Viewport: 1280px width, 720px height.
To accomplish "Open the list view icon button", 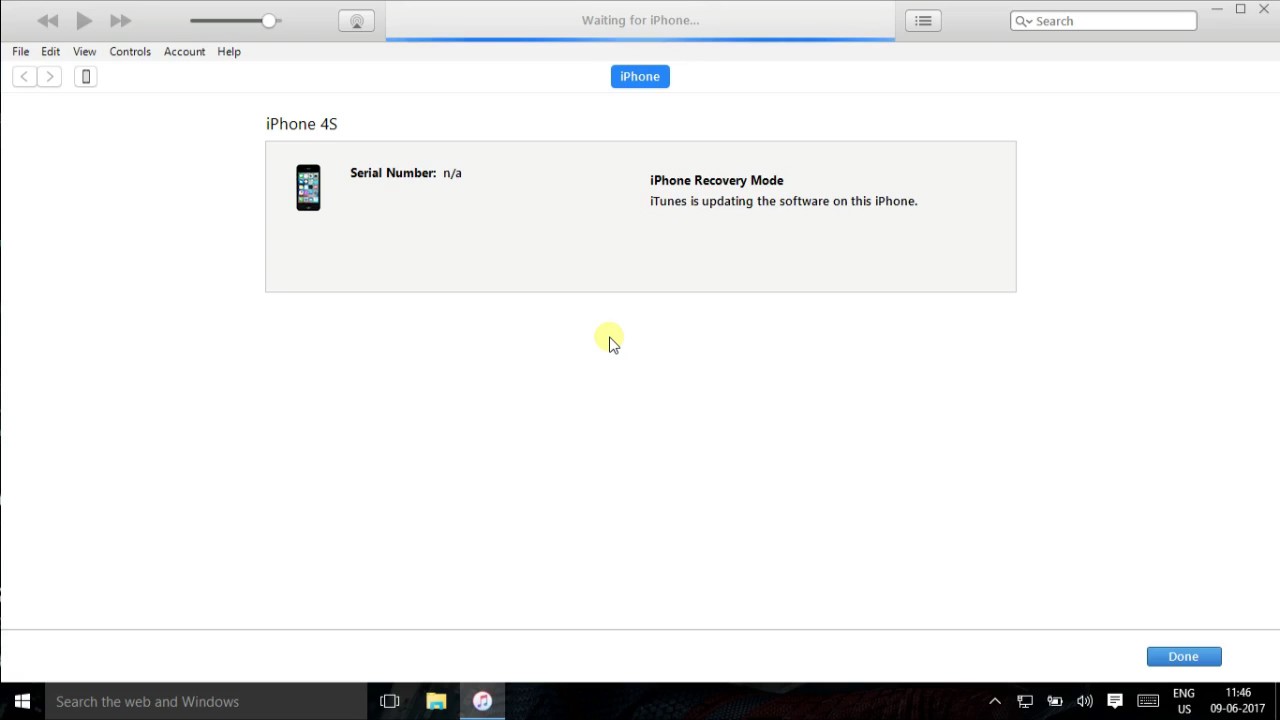I will [x=923, y=21].
